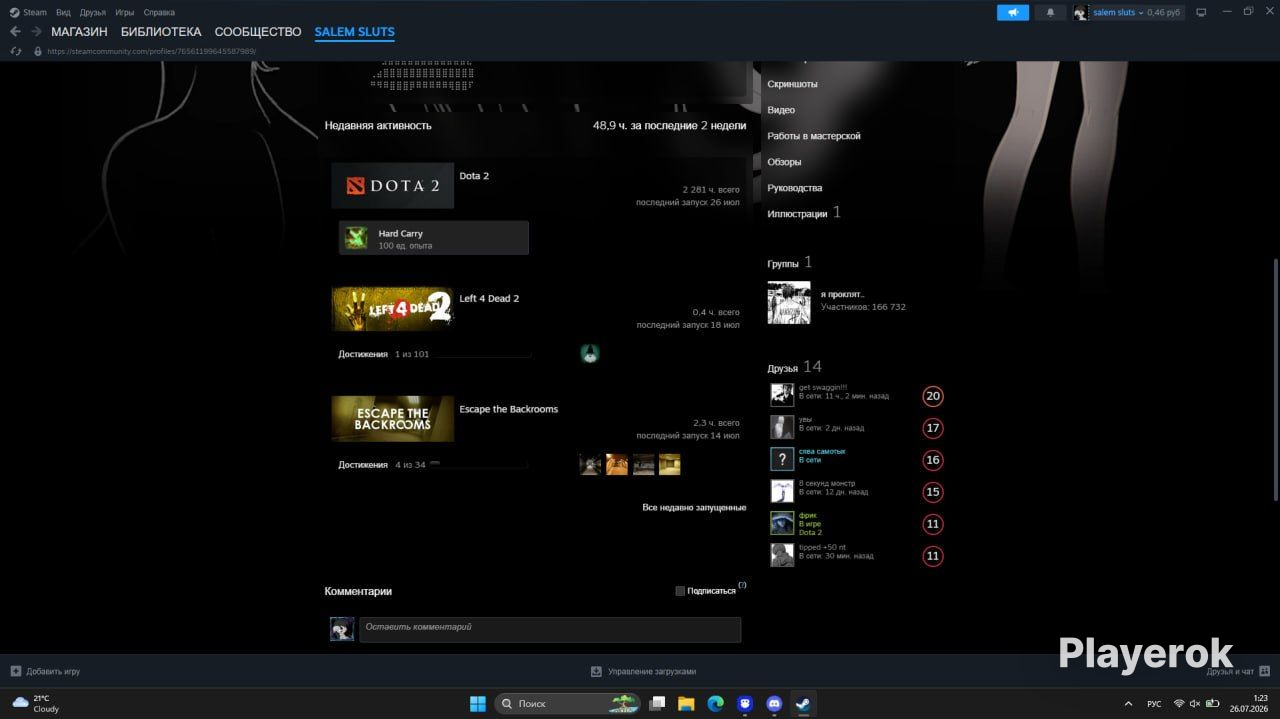Viewport: 1280px width, 719px height.
Task: Open the Escape the Backrooms title link
Action: (508, 409)
